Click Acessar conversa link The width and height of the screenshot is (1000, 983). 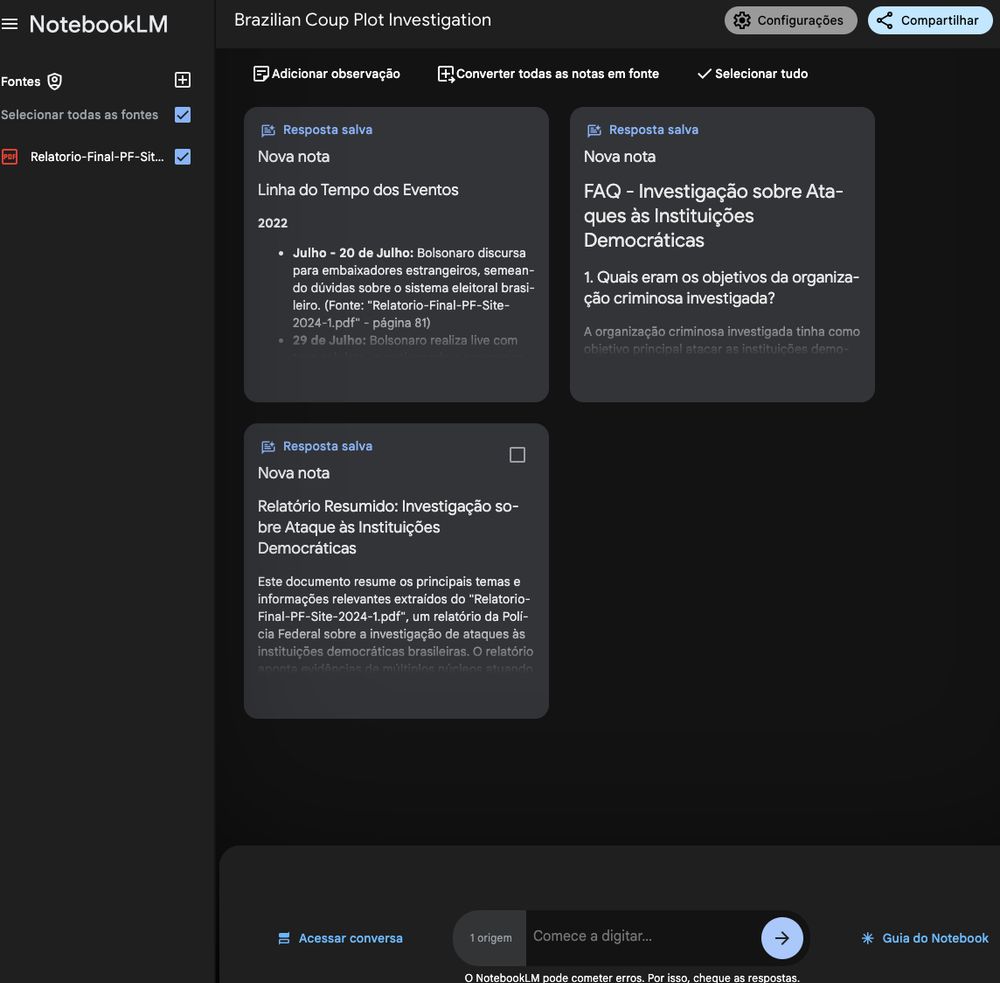pos(341,938)
